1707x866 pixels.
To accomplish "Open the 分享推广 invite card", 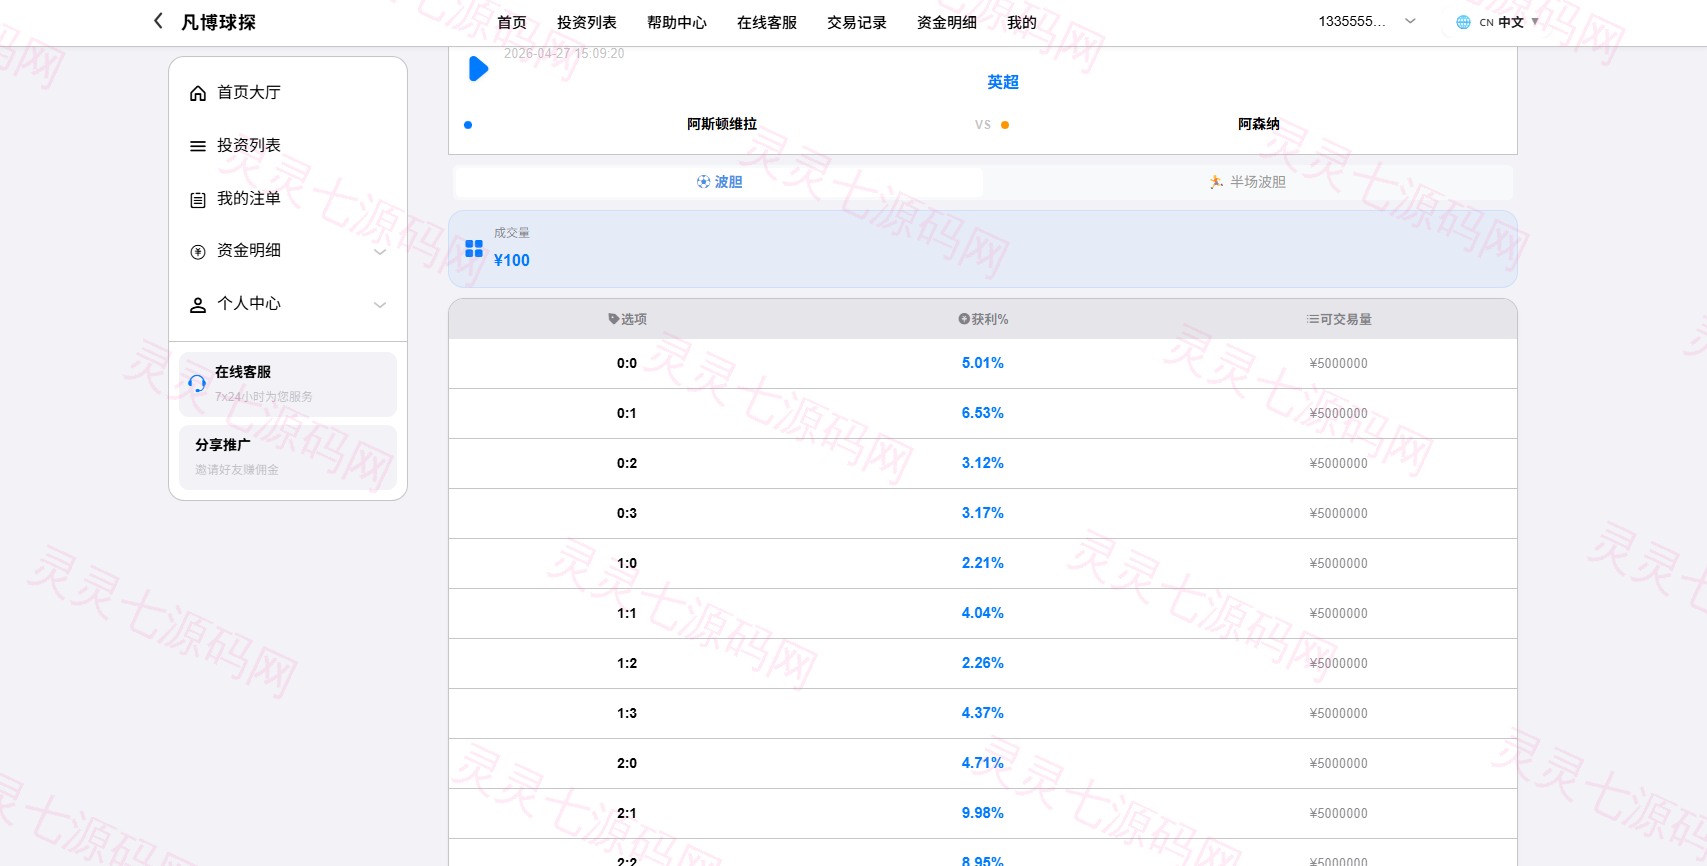I will click(x=288, y=457).
